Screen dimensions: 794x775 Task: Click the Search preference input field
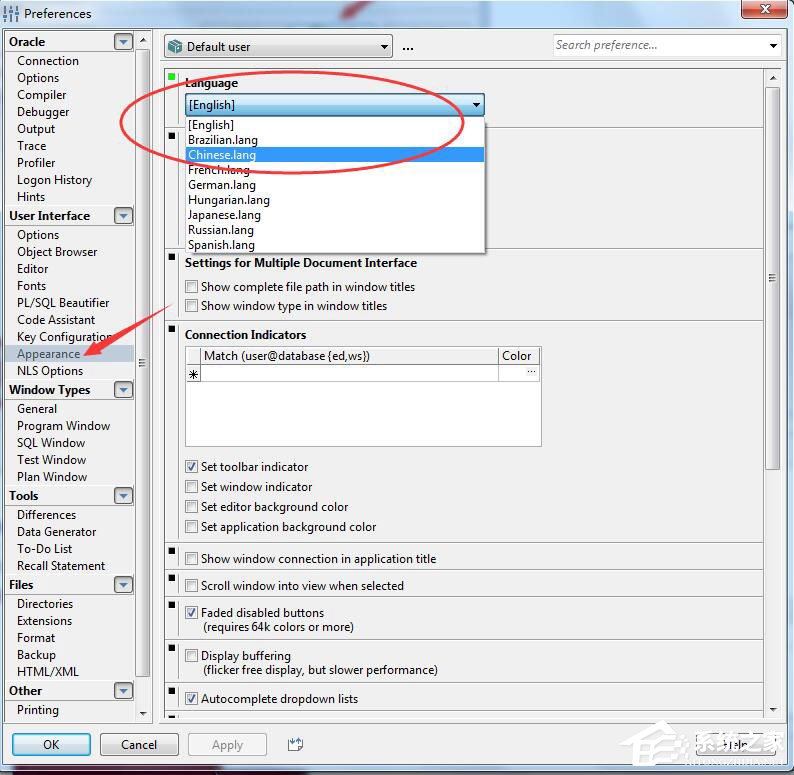point(658,46)
